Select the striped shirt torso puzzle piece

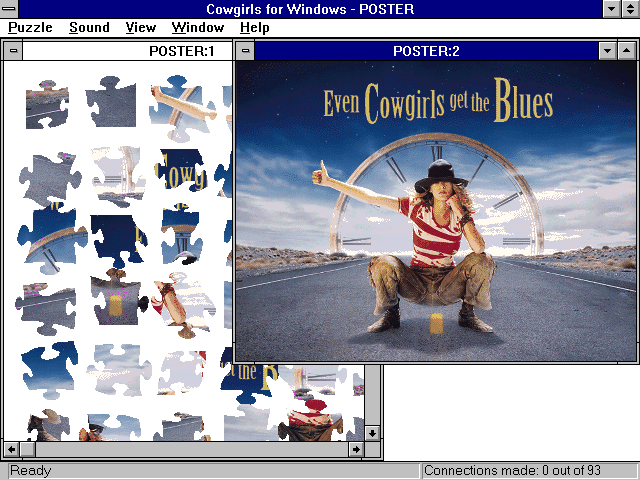(312, 420)
